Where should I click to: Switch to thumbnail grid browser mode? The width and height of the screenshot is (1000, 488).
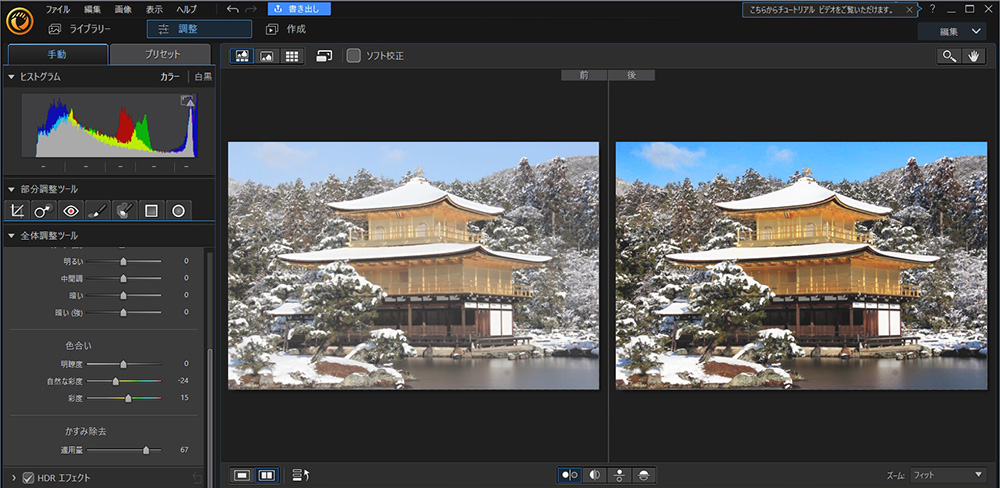[292, 56]
